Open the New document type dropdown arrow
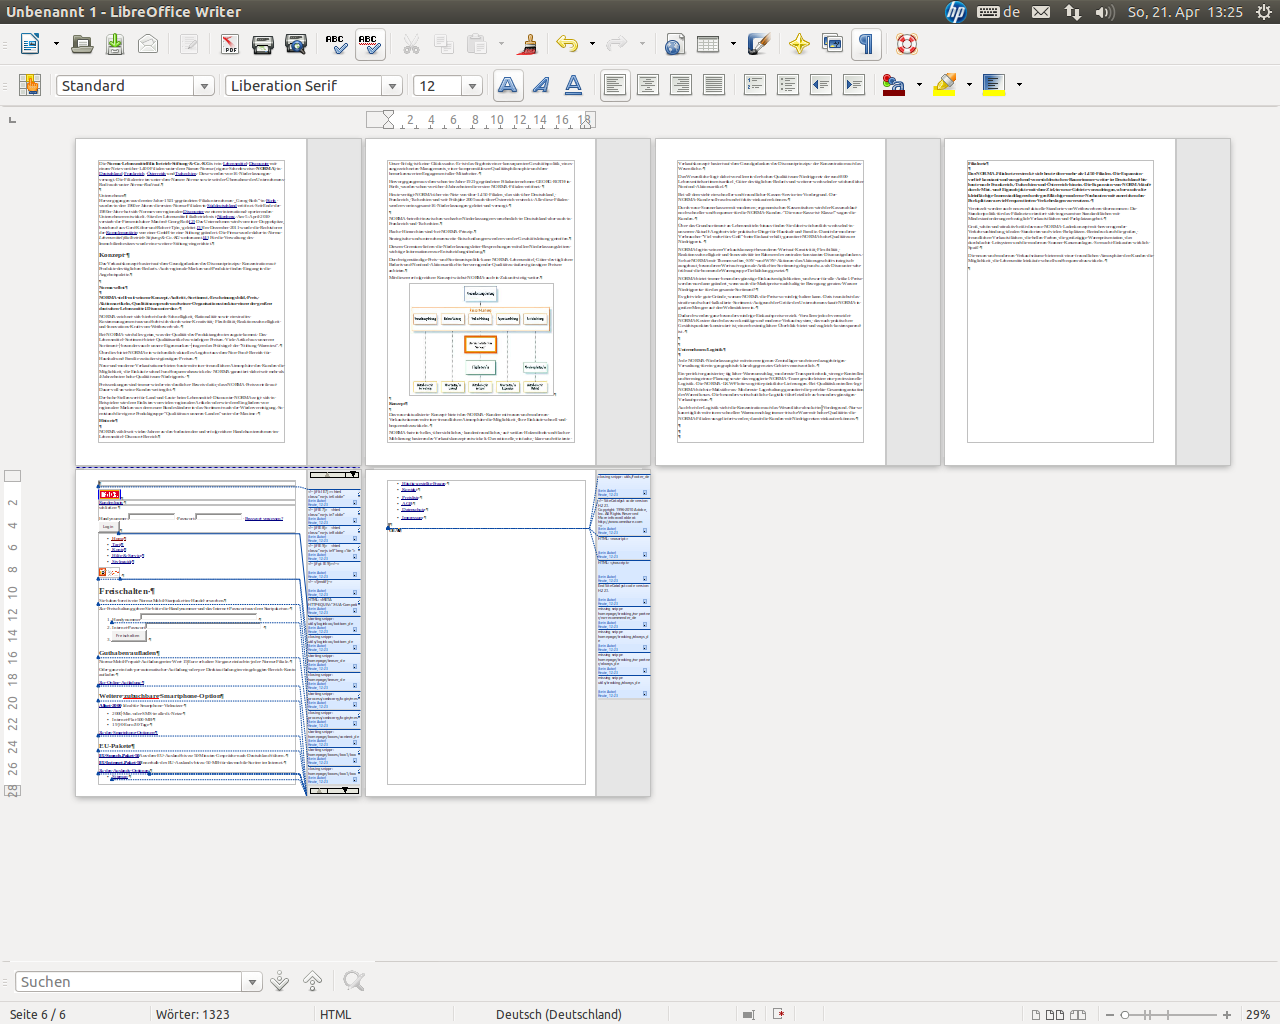 point(56,44)
